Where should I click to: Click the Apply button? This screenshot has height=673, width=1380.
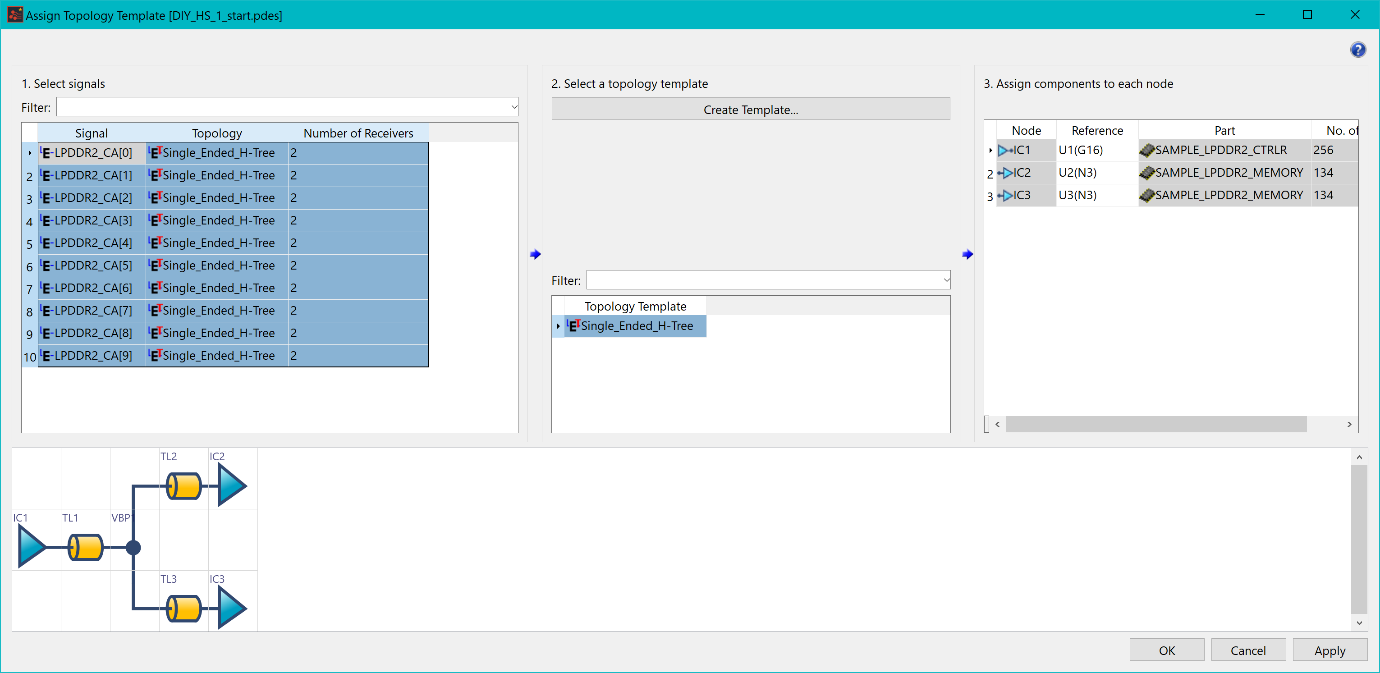[x=1329, y=650]
